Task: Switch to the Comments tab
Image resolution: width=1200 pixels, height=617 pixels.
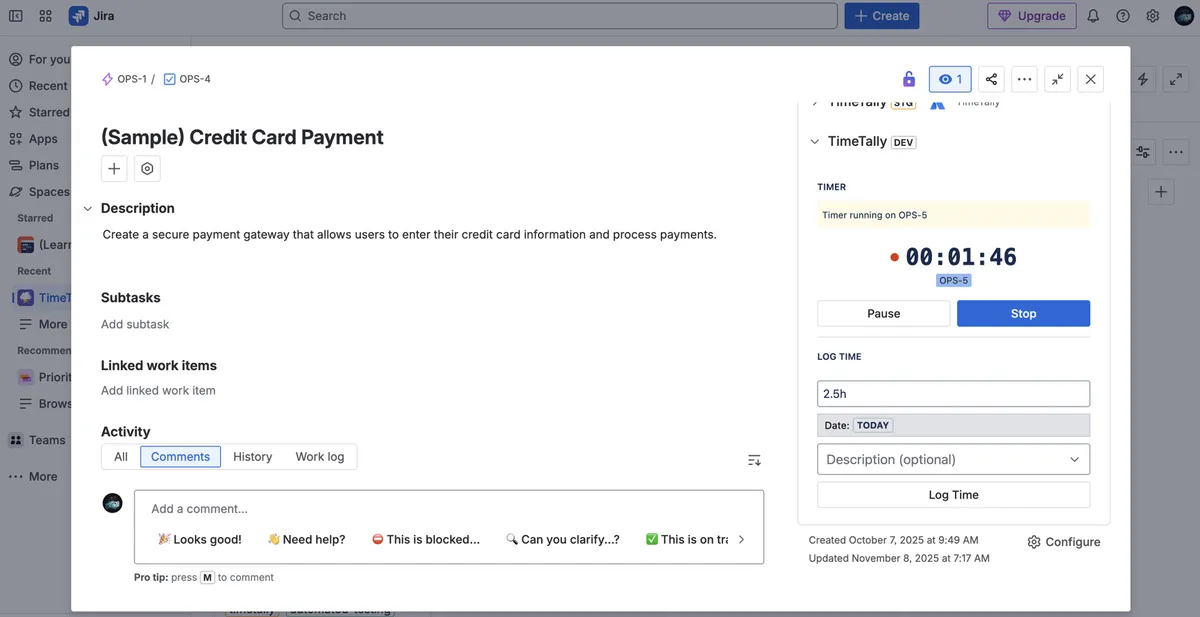Action: (180, 457)
